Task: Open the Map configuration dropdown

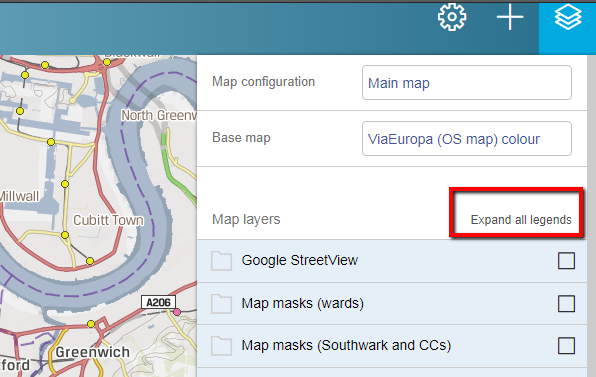Action: coord(467,82)
